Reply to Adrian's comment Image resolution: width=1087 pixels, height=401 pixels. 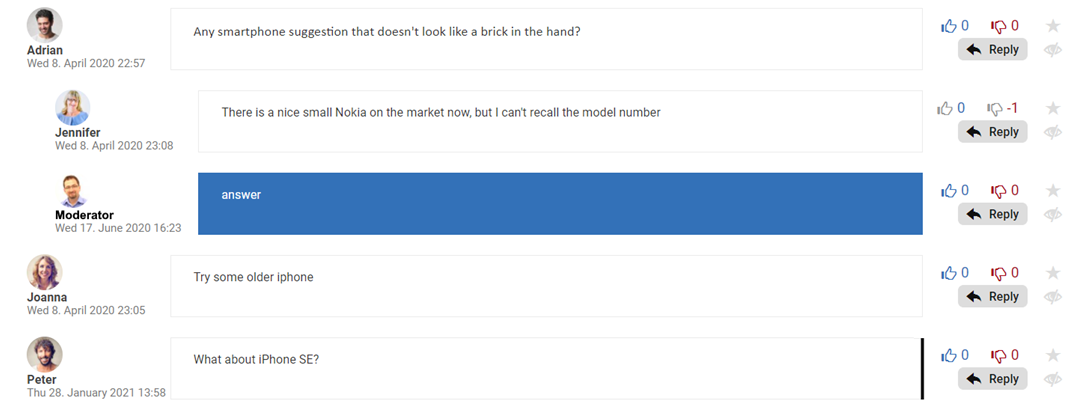[992, 49]
